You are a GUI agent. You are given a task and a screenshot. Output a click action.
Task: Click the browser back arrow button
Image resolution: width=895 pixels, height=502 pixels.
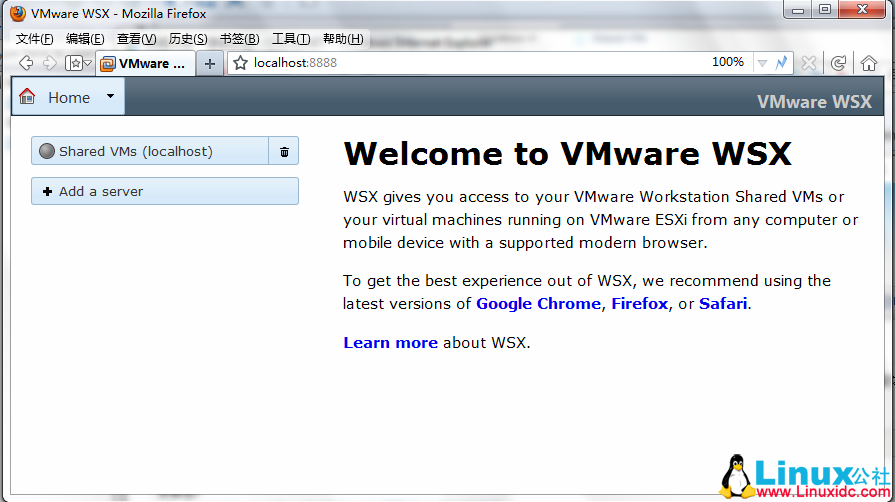pos(26,63)
